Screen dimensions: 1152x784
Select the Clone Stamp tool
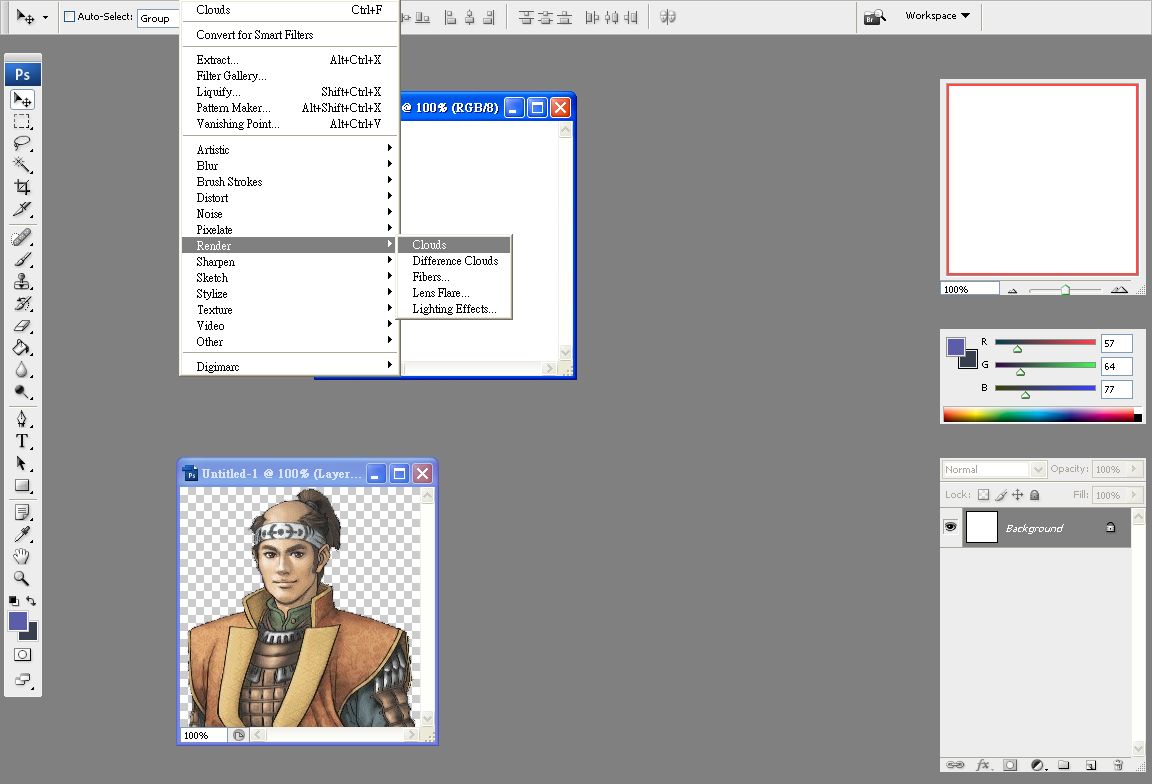click(x=22, y=281)
